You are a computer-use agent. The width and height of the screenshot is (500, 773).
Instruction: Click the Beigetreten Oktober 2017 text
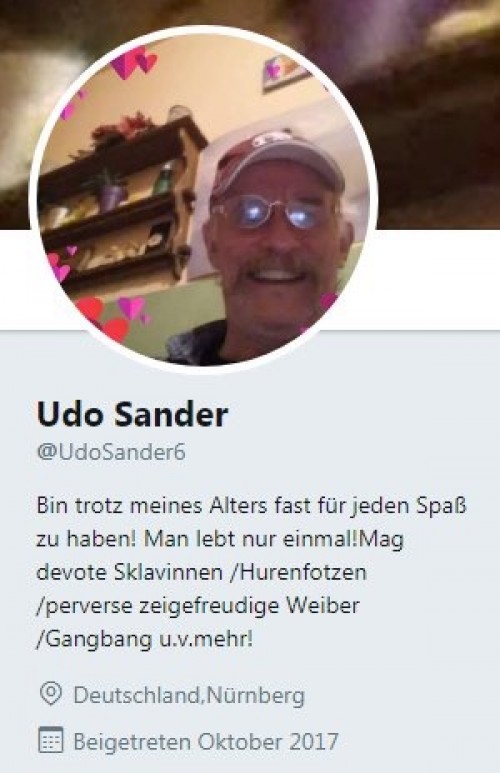(x=206, y=741)
